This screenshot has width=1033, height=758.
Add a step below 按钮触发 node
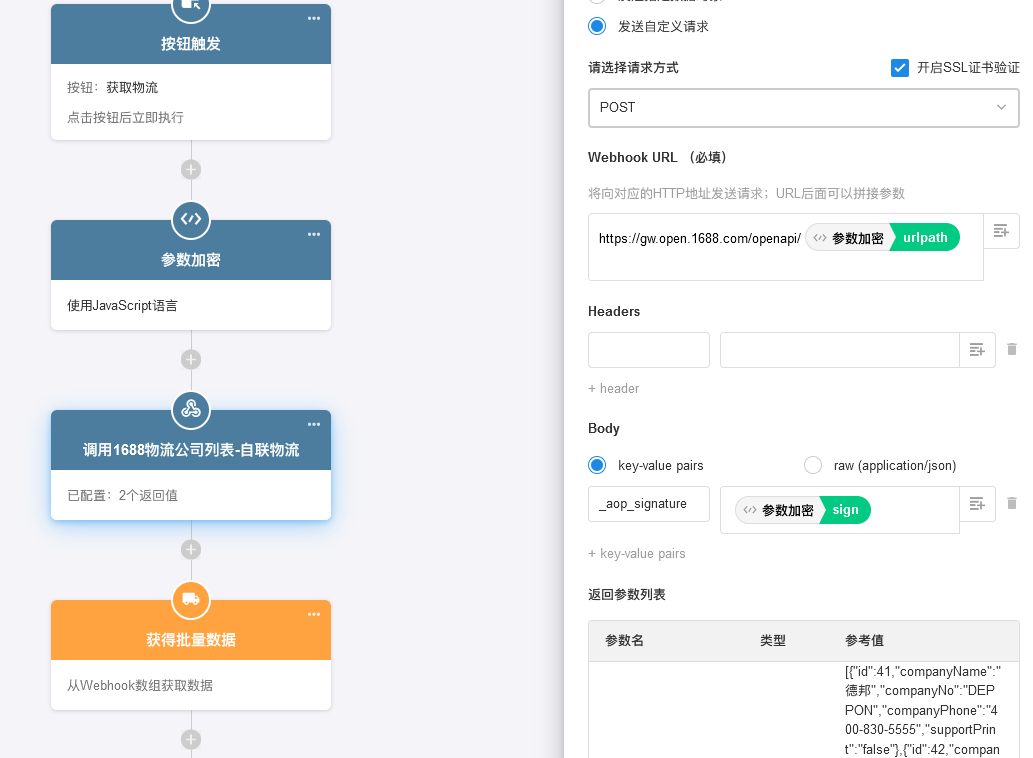pyautogui.click(x=191, y=169)
